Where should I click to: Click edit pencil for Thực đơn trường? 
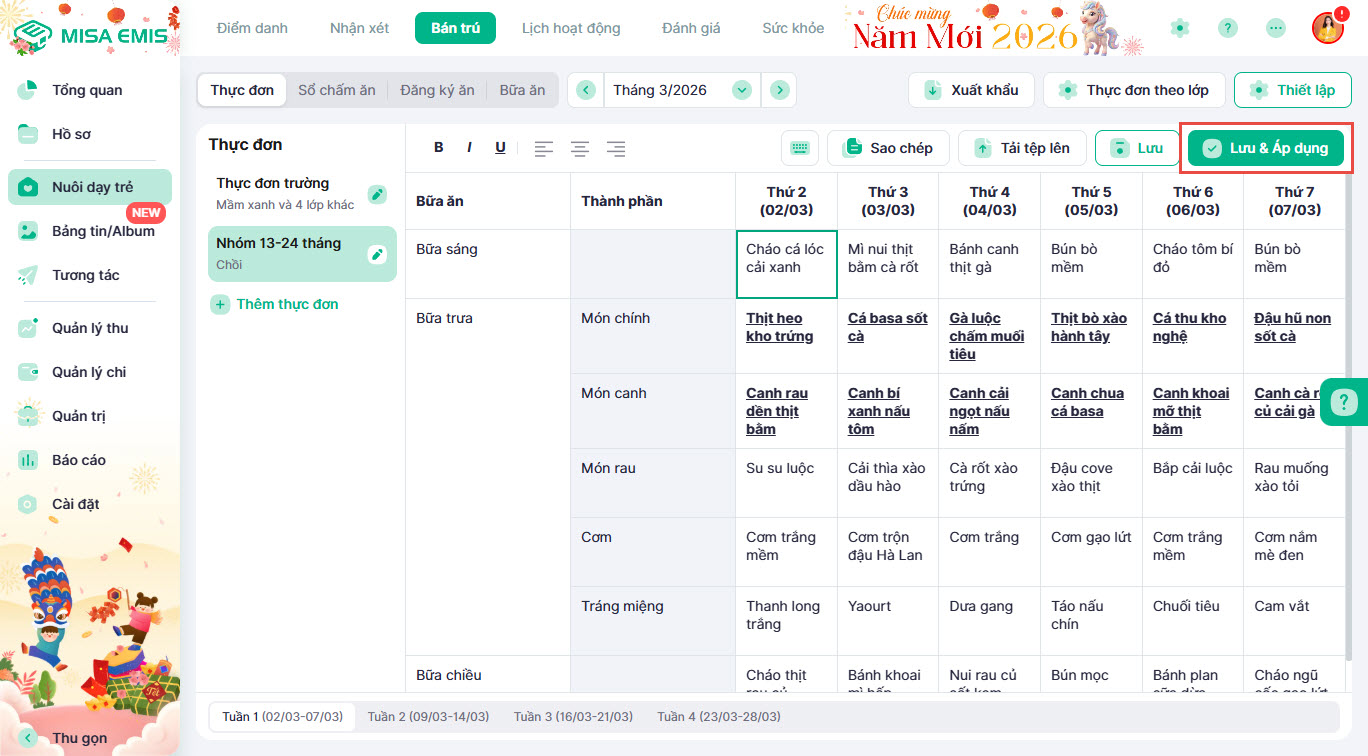pos(377,194)
